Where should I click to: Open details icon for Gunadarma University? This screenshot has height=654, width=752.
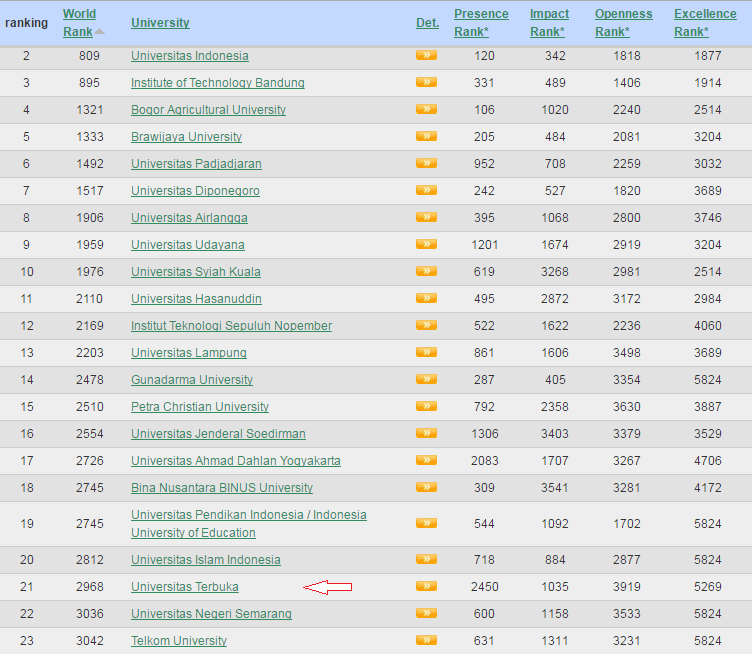coord(426,379)
